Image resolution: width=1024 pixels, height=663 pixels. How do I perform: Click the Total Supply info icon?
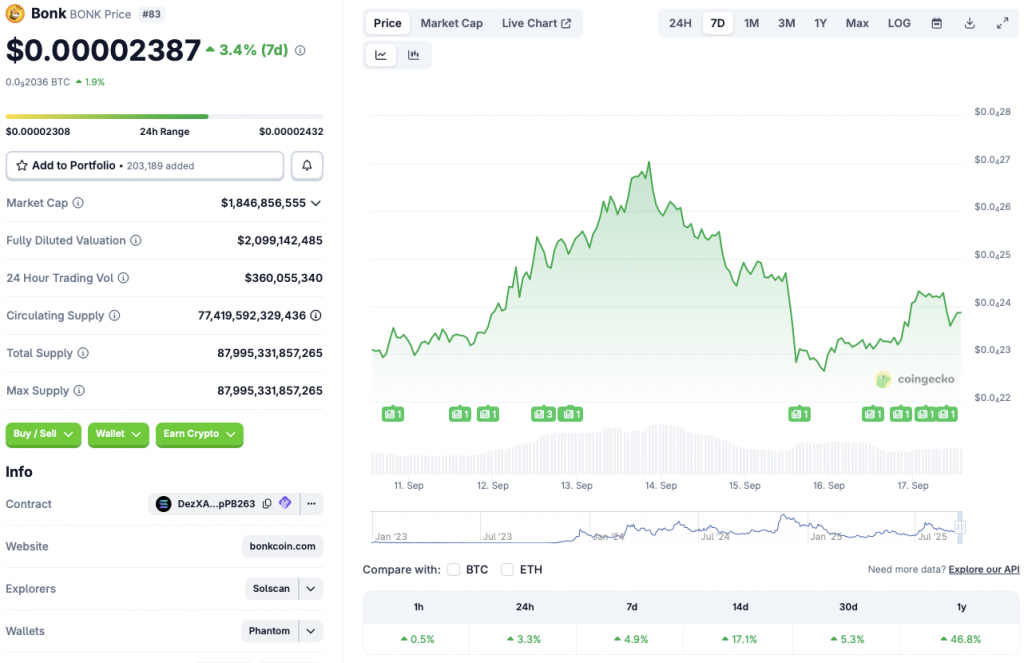[83, 353]
